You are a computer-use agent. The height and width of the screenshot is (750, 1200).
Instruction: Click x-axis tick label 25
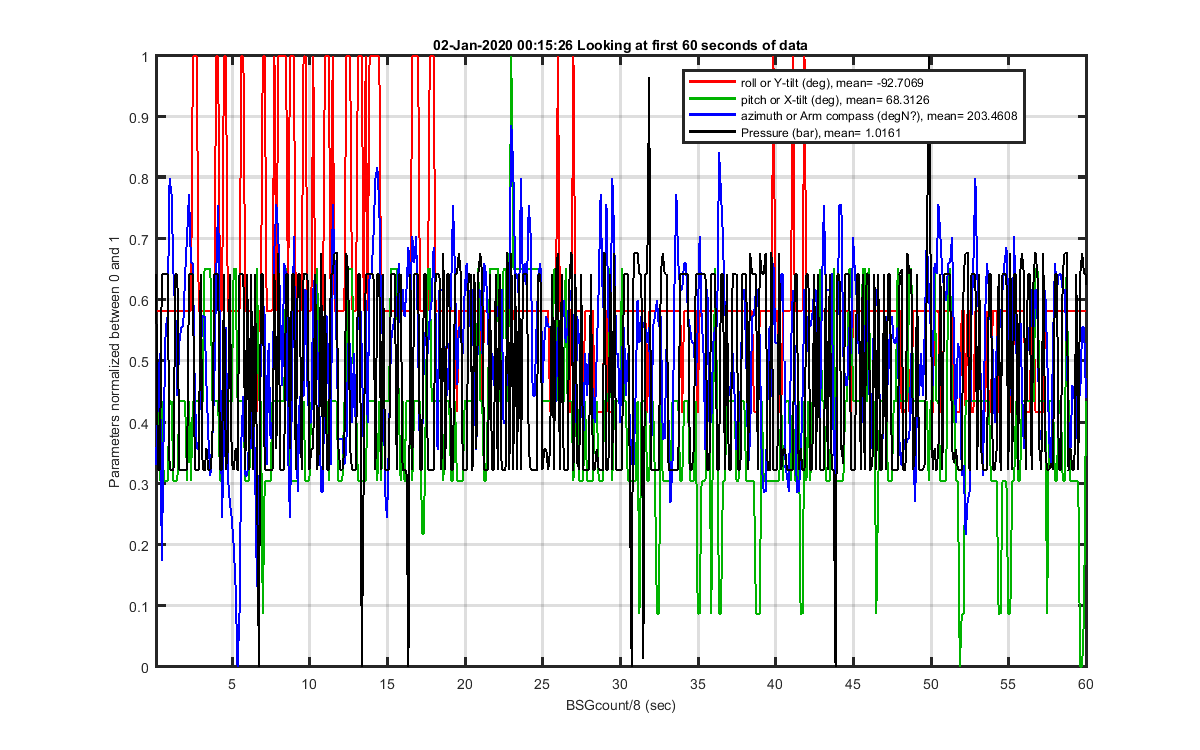click(542, 684)
